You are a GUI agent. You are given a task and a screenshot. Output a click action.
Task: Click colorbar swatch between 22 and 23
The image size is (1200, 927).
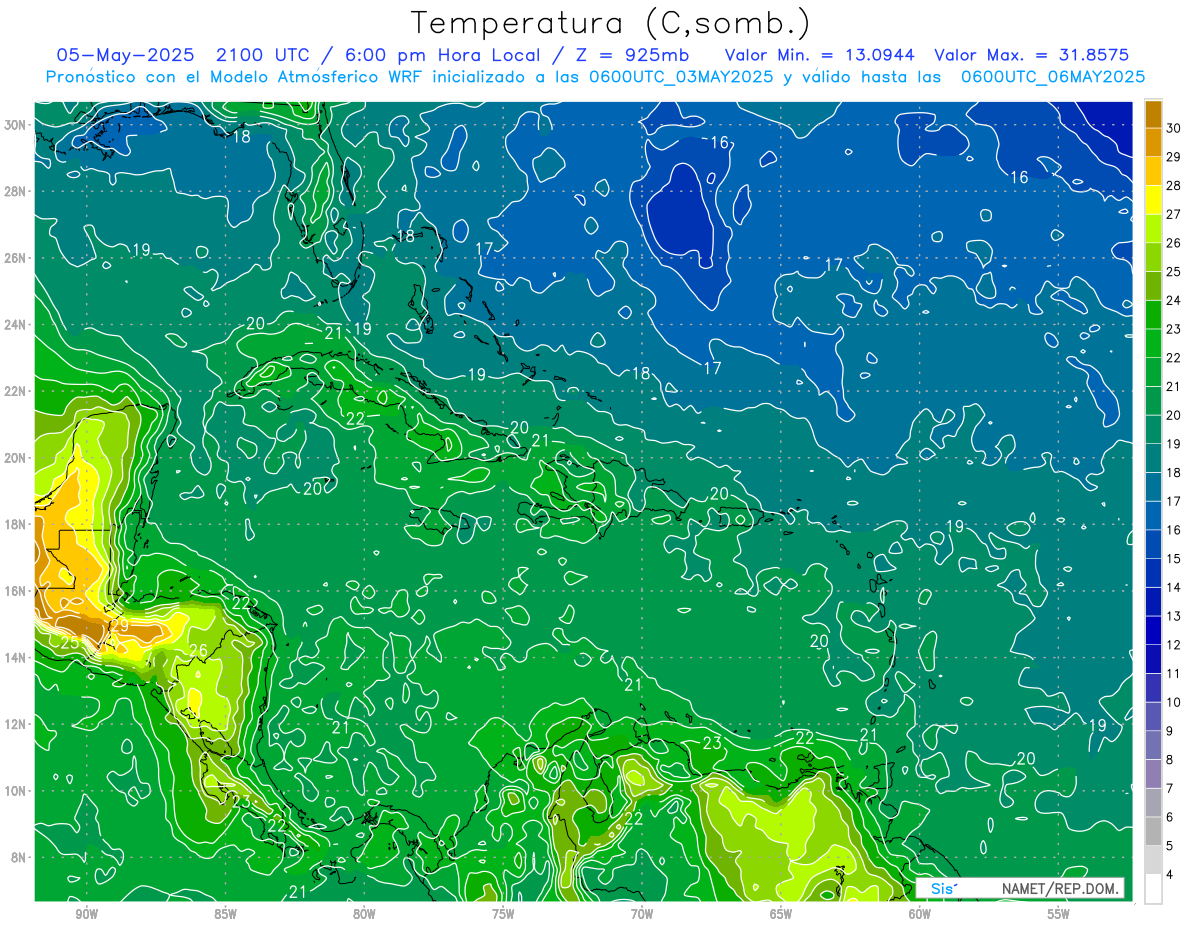(x=1153, y=343)
